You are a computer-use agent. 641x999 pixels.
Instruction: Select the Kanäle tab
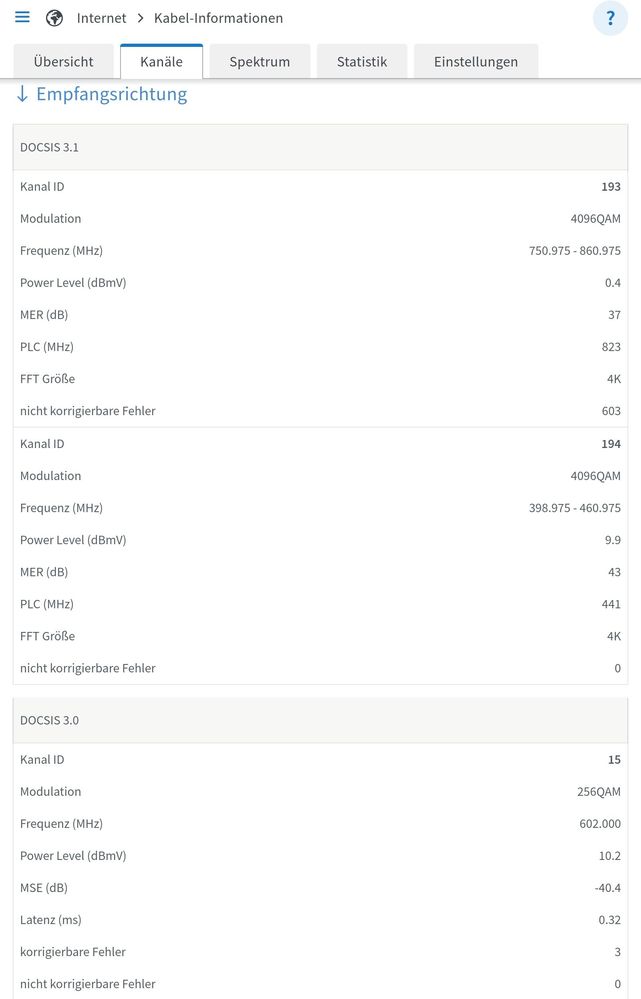pos(161,62)
